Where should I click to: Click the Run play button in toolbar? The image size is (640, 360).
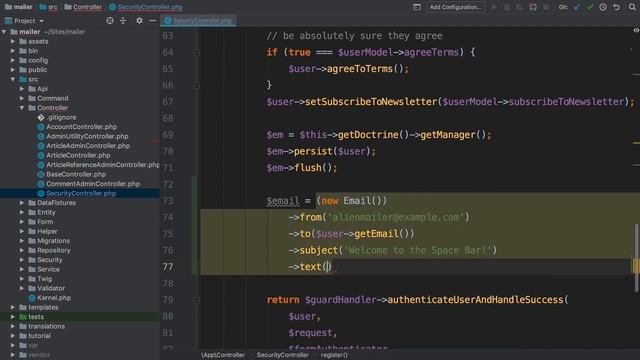click(x=494, y=7)
